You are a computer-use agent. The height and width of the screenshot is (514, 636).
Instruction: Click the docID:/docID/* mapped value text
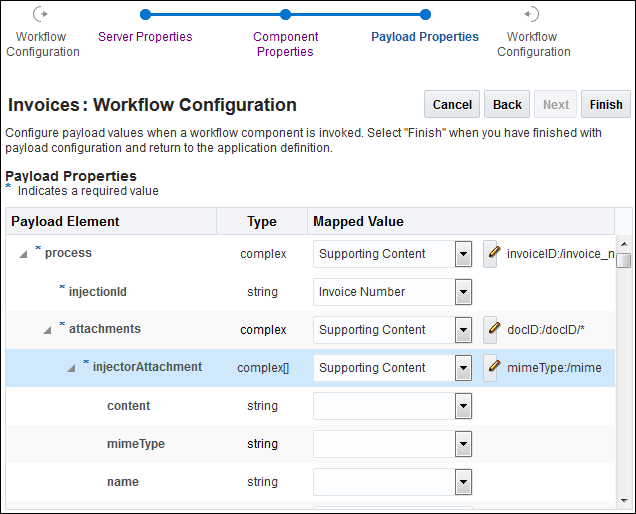(x=546, y=330)
